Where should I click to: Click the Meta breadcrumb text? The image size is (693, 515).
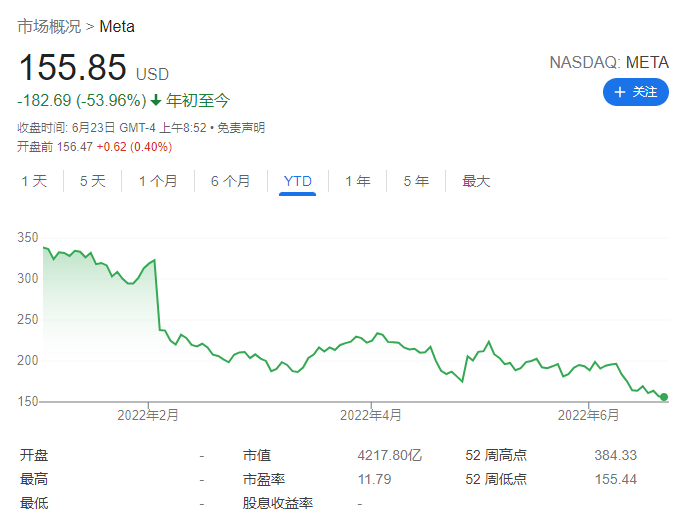tap(117, 27)
